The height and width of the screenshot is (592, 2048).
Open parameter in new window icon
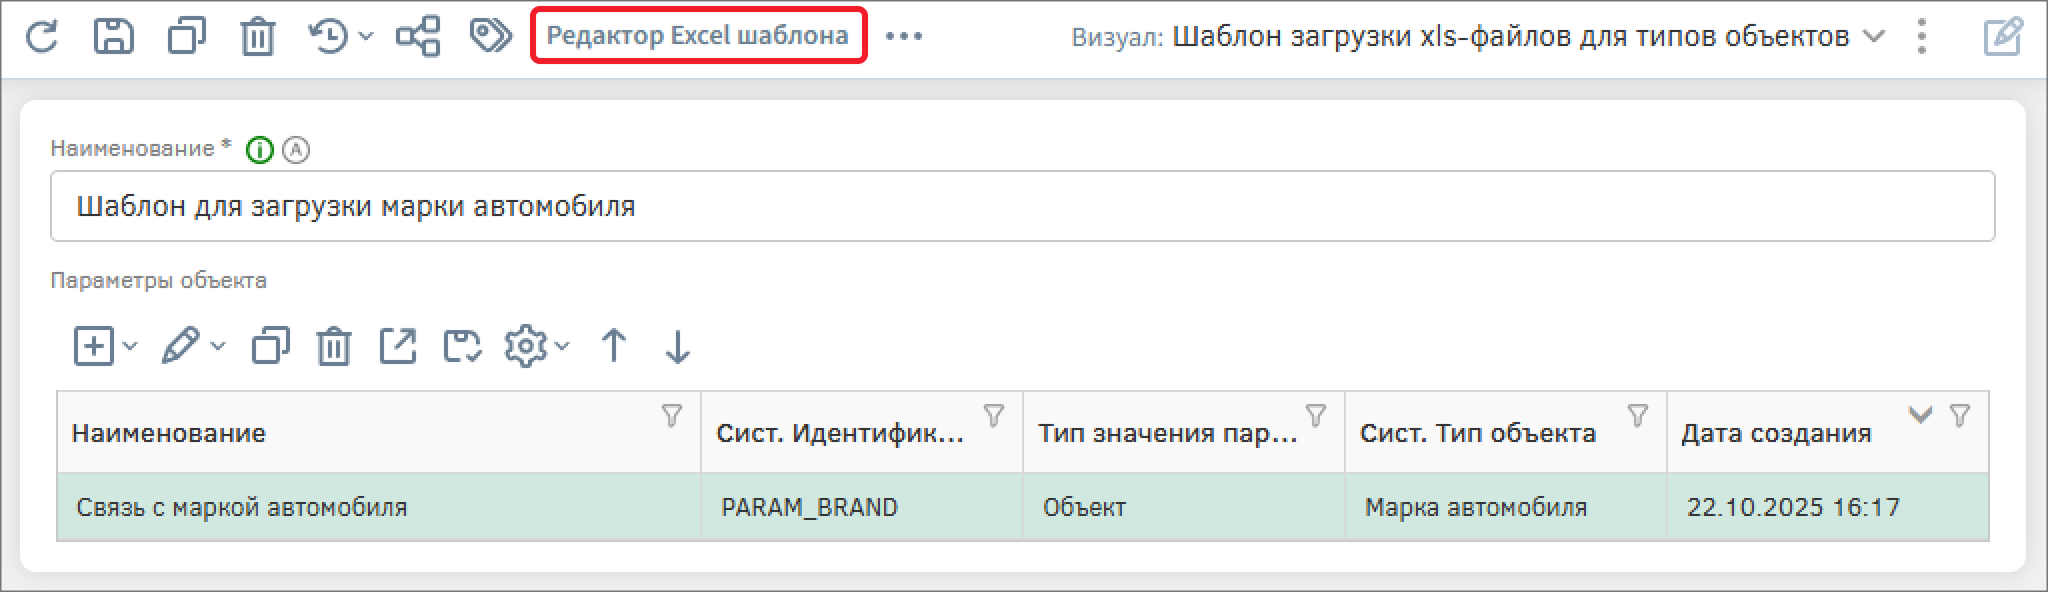click(398, 347)
